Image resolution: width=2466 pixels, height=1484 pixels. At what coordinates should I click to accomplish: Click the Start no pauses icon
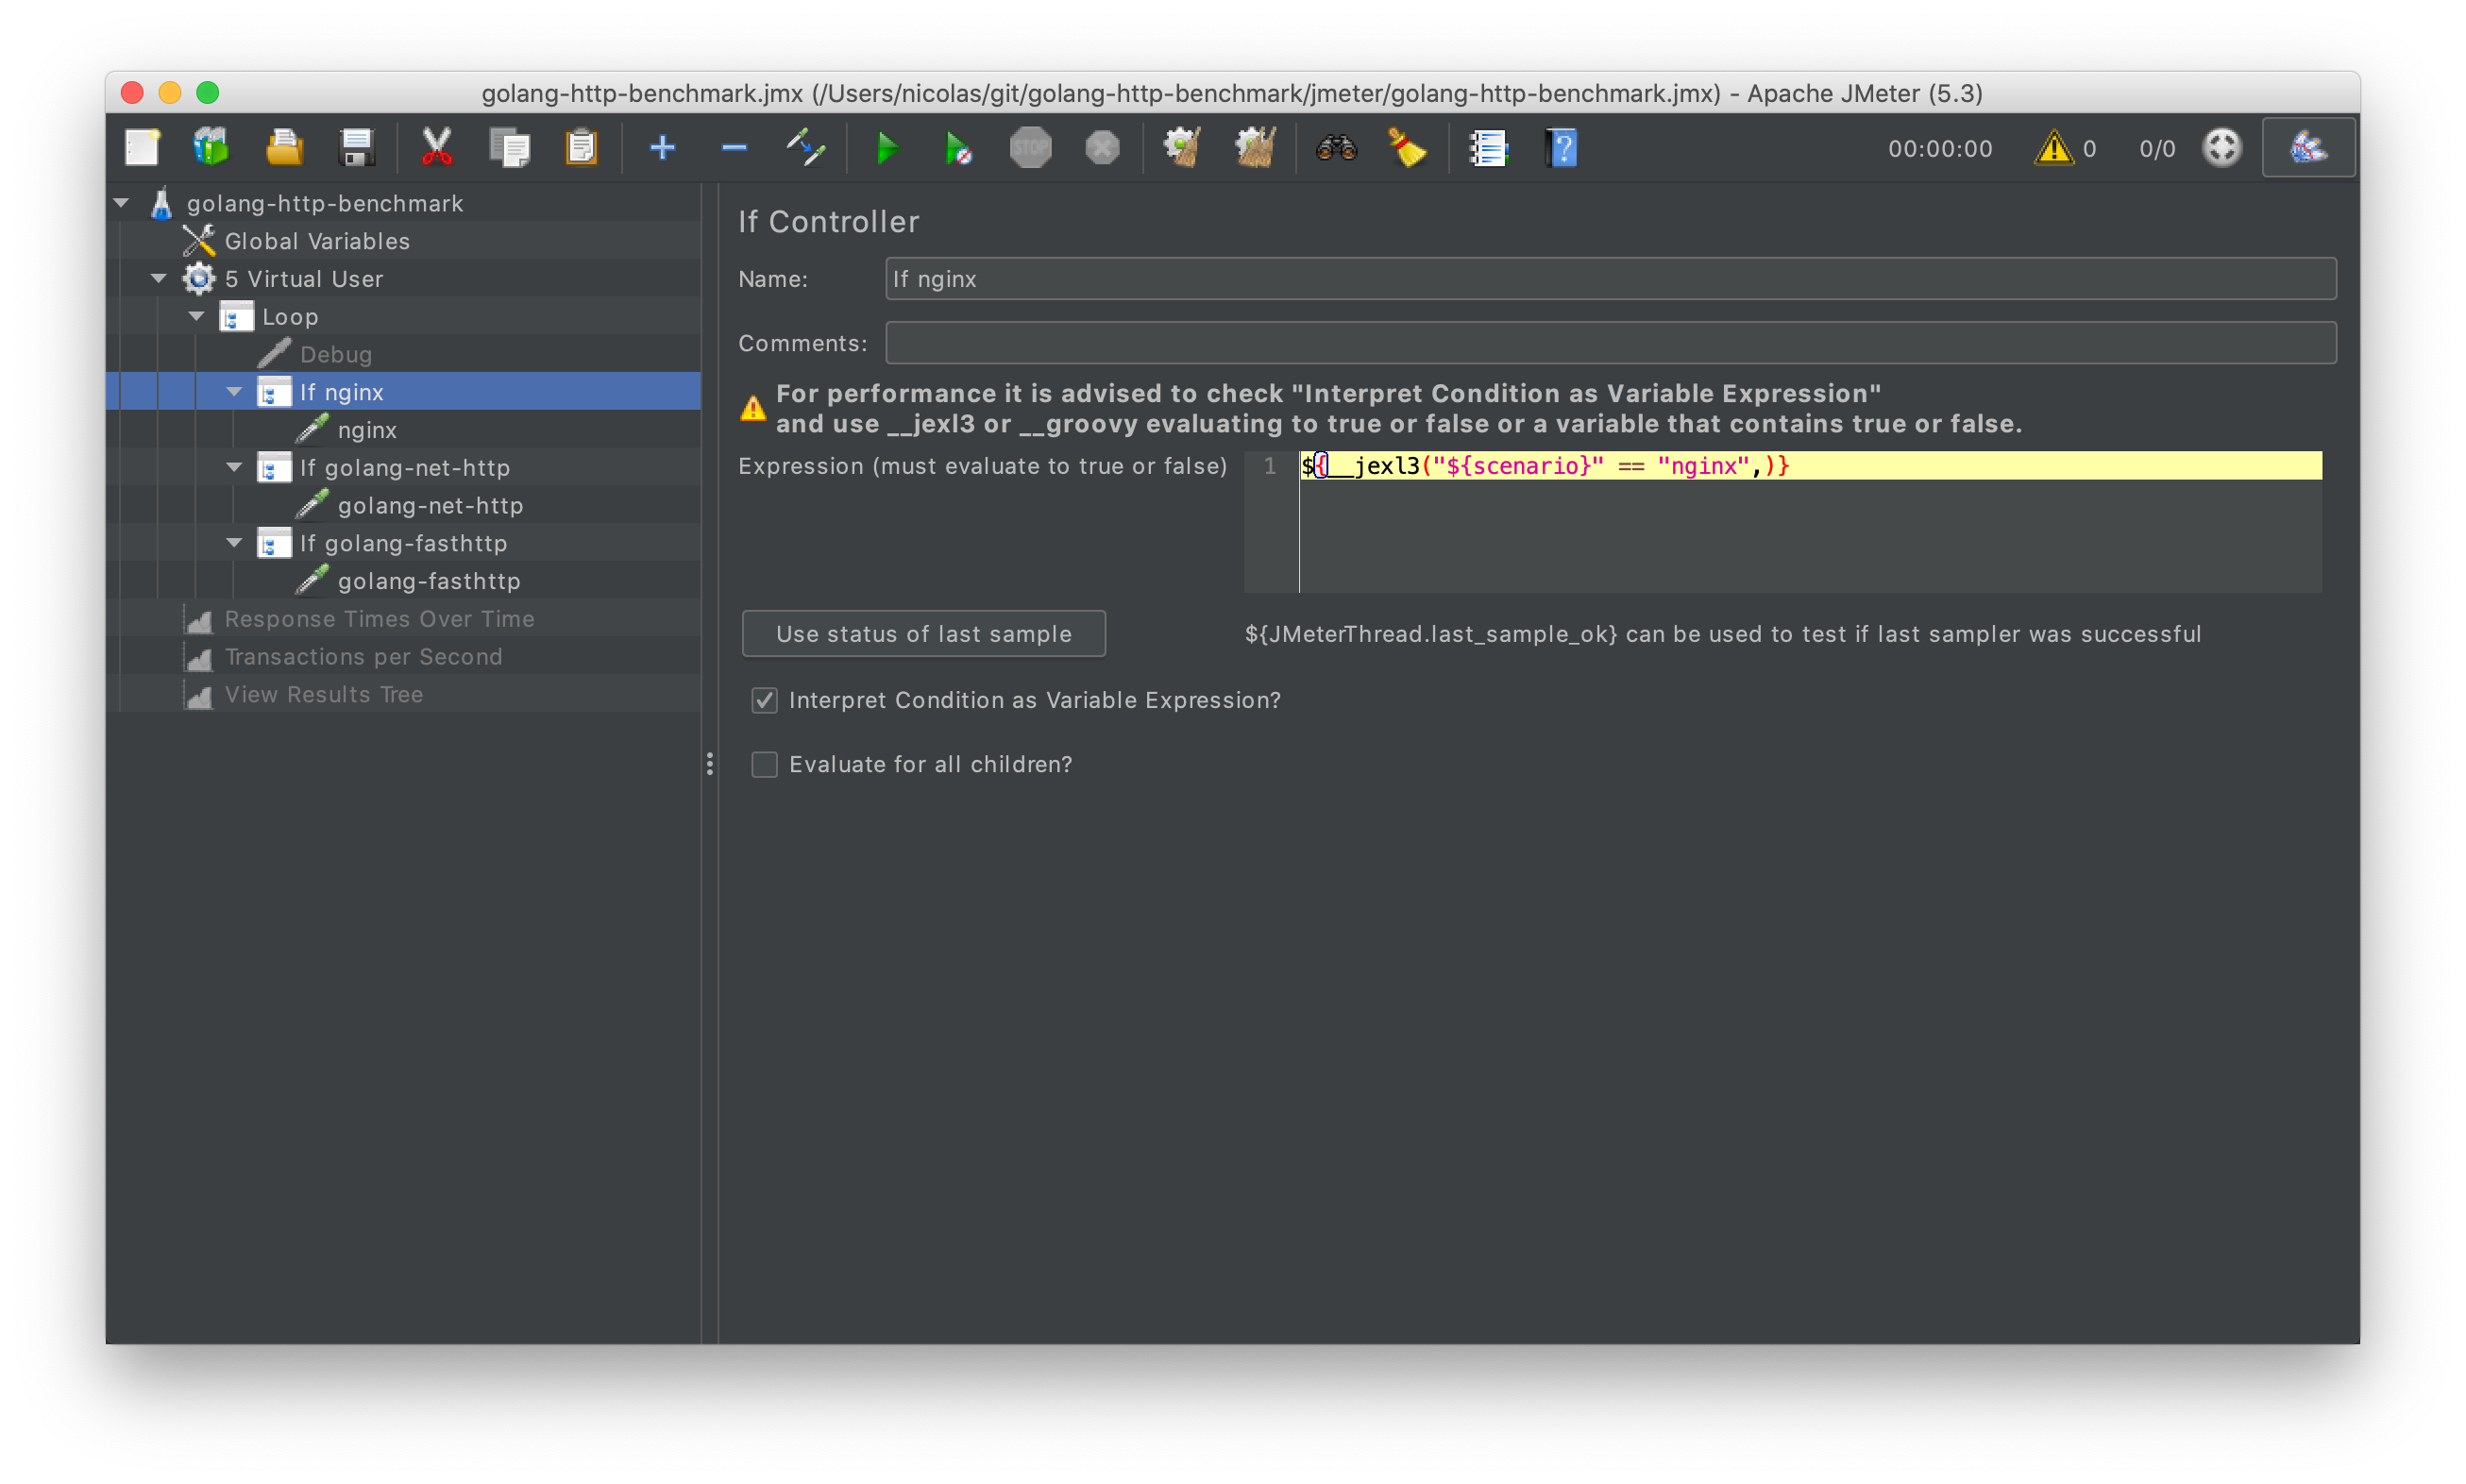point(957,149)
